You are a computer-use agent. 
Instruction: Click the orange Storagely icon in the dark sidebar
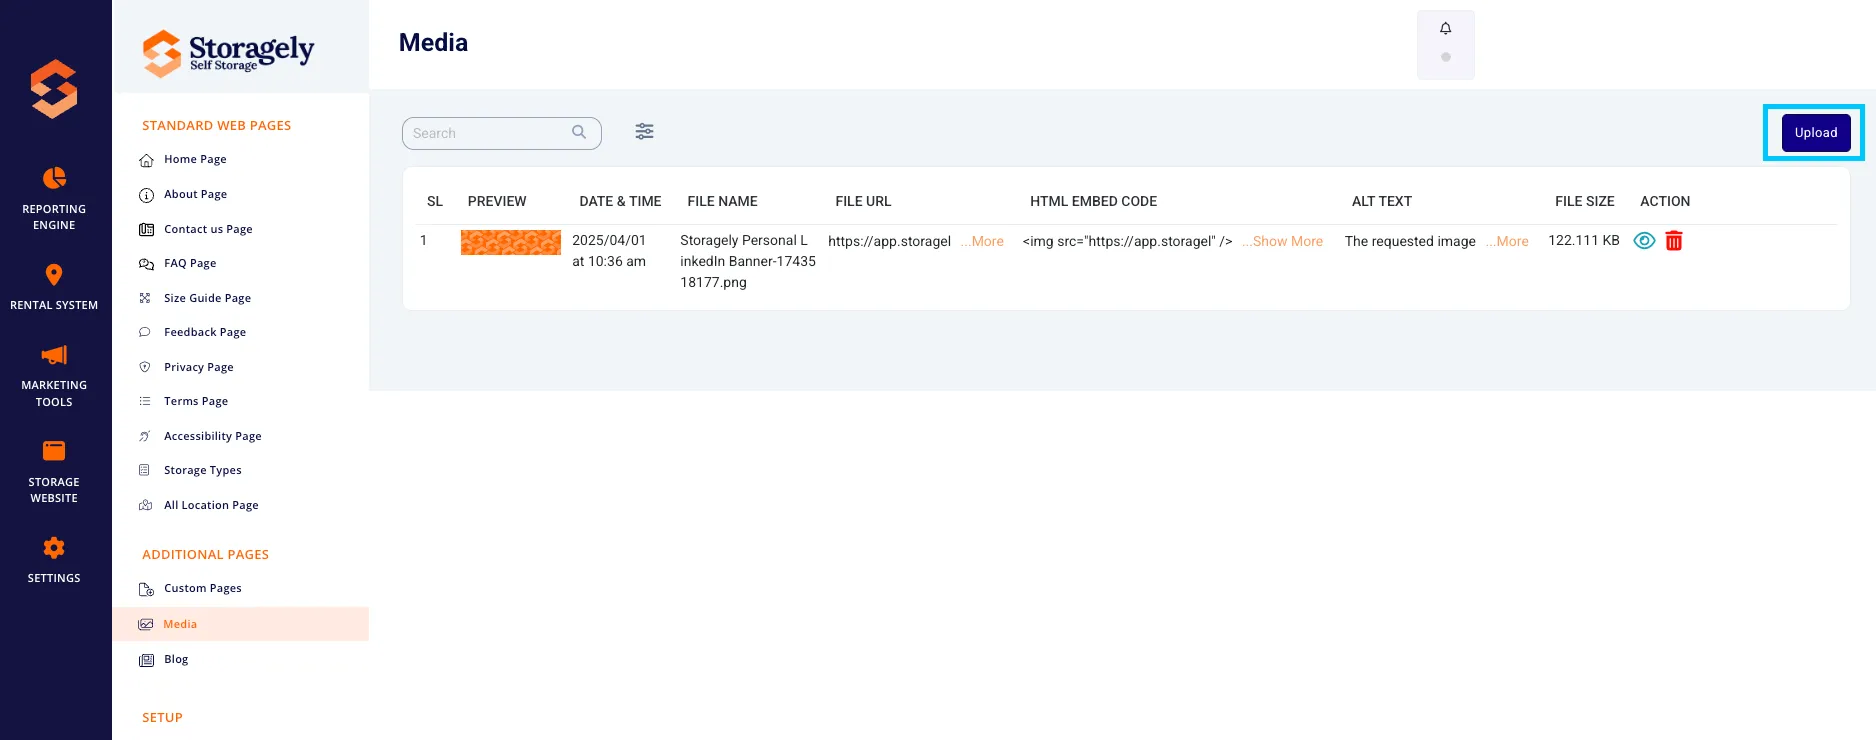[54, 89]
